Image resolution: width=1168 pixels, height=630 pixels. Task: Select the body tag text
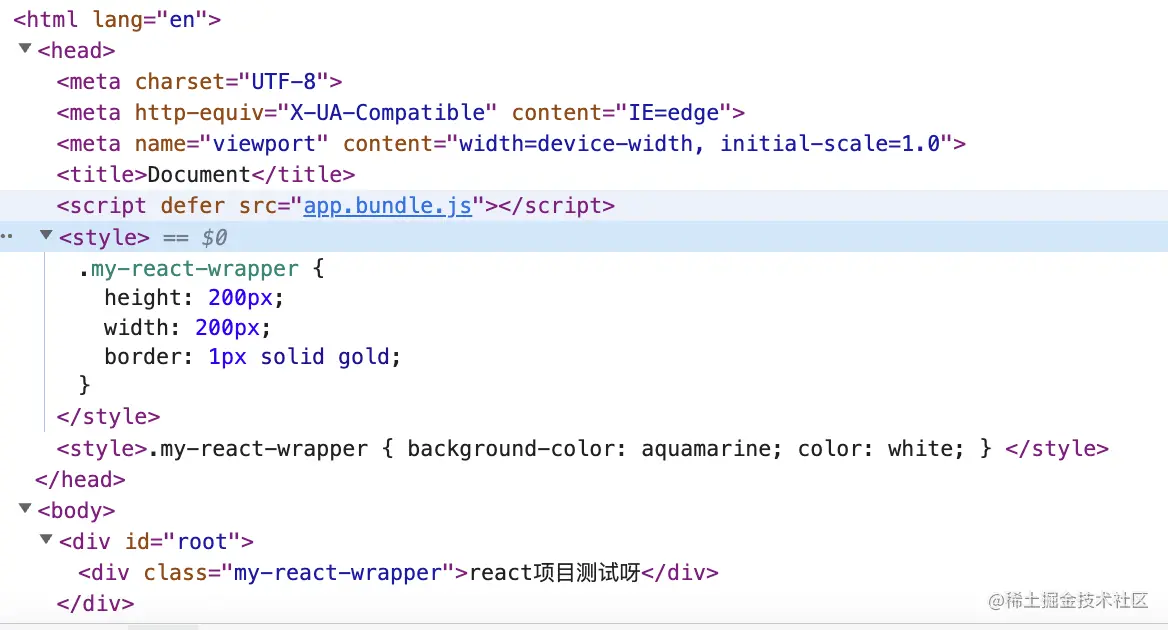[77, 511]
